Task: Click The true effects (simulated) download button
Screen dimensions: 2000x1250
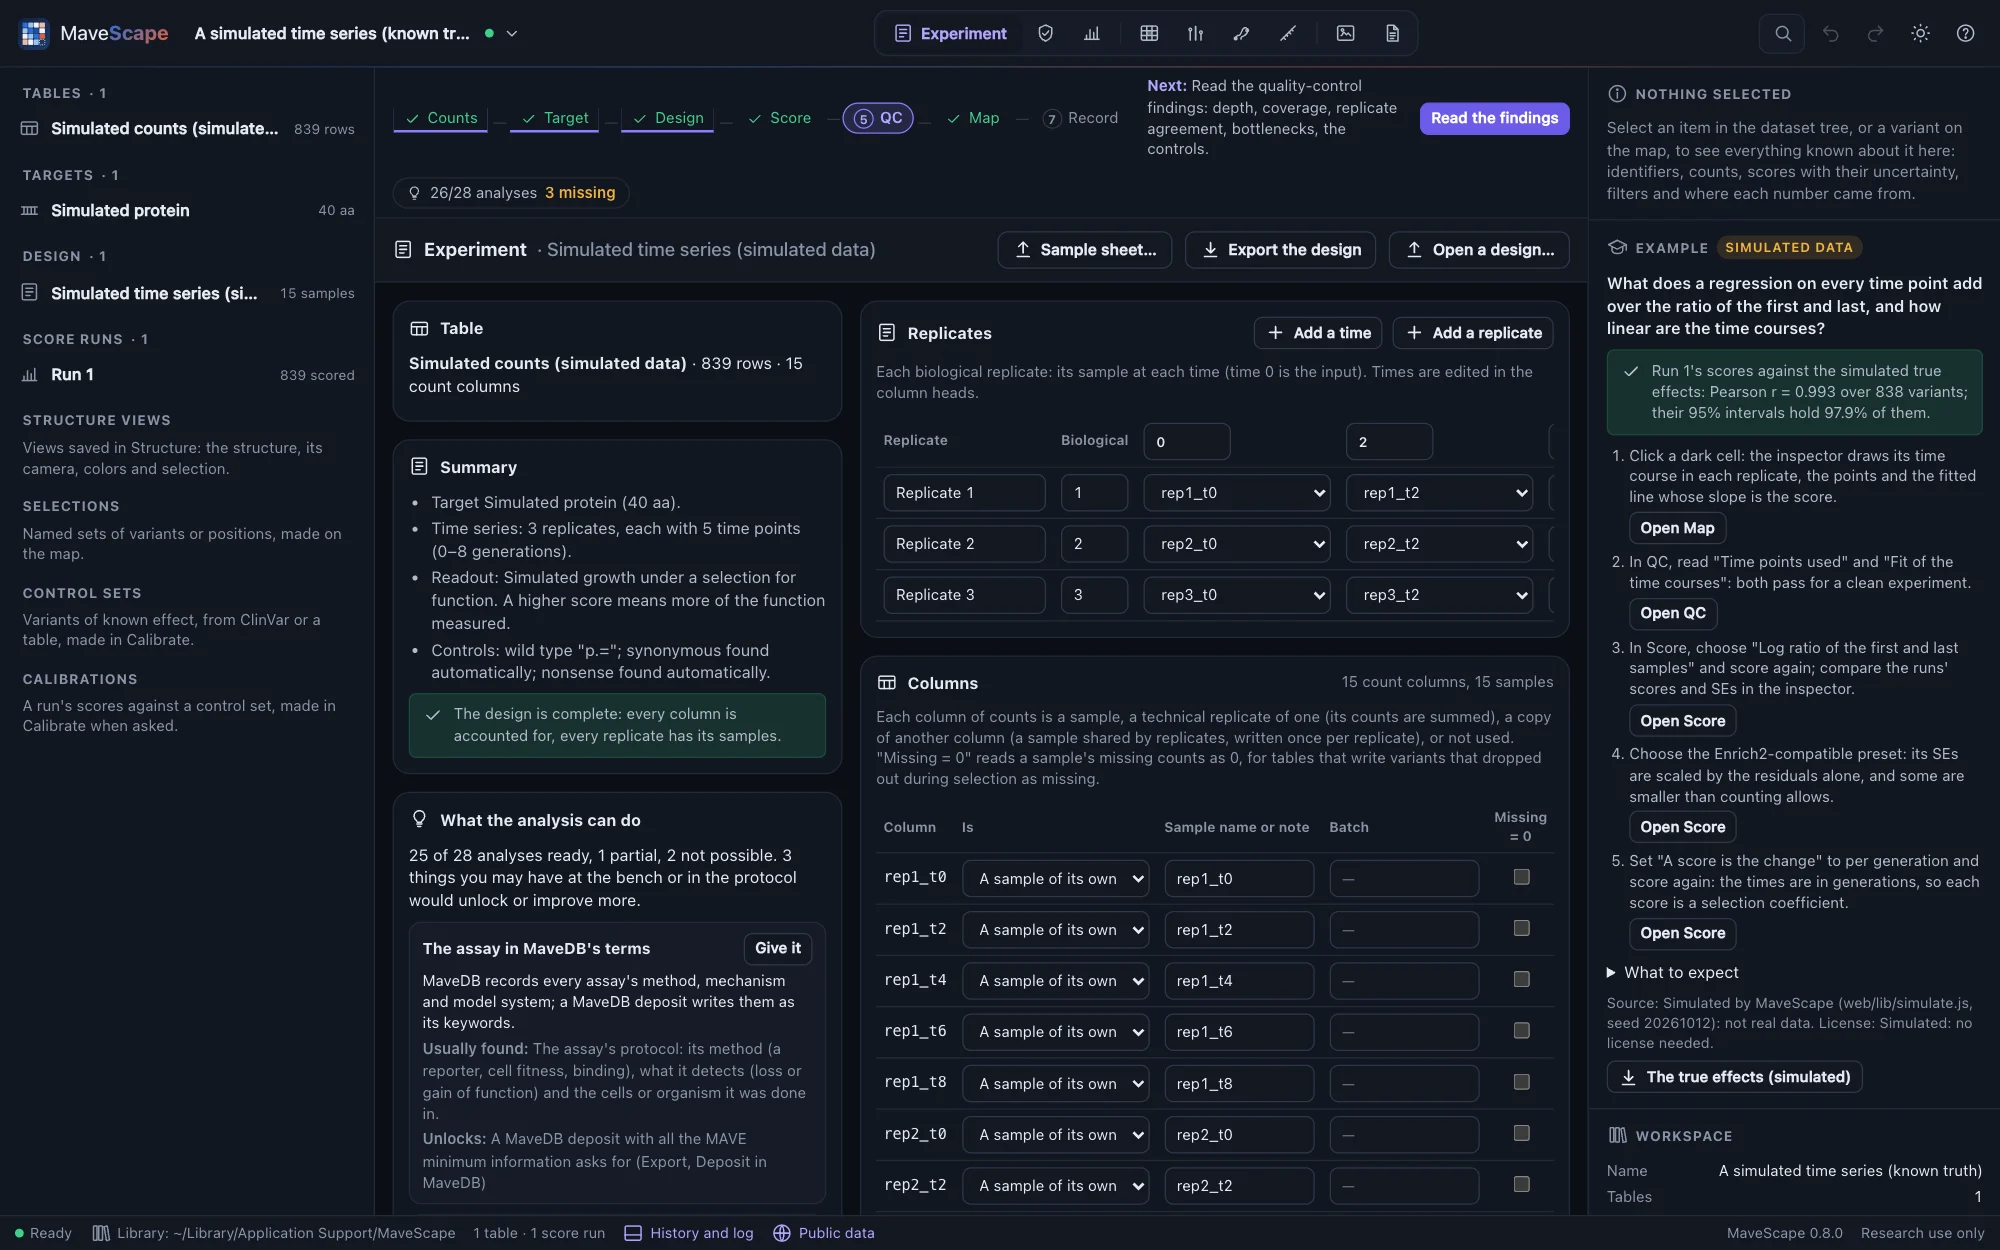Action: click(x=1734, y=1077)
